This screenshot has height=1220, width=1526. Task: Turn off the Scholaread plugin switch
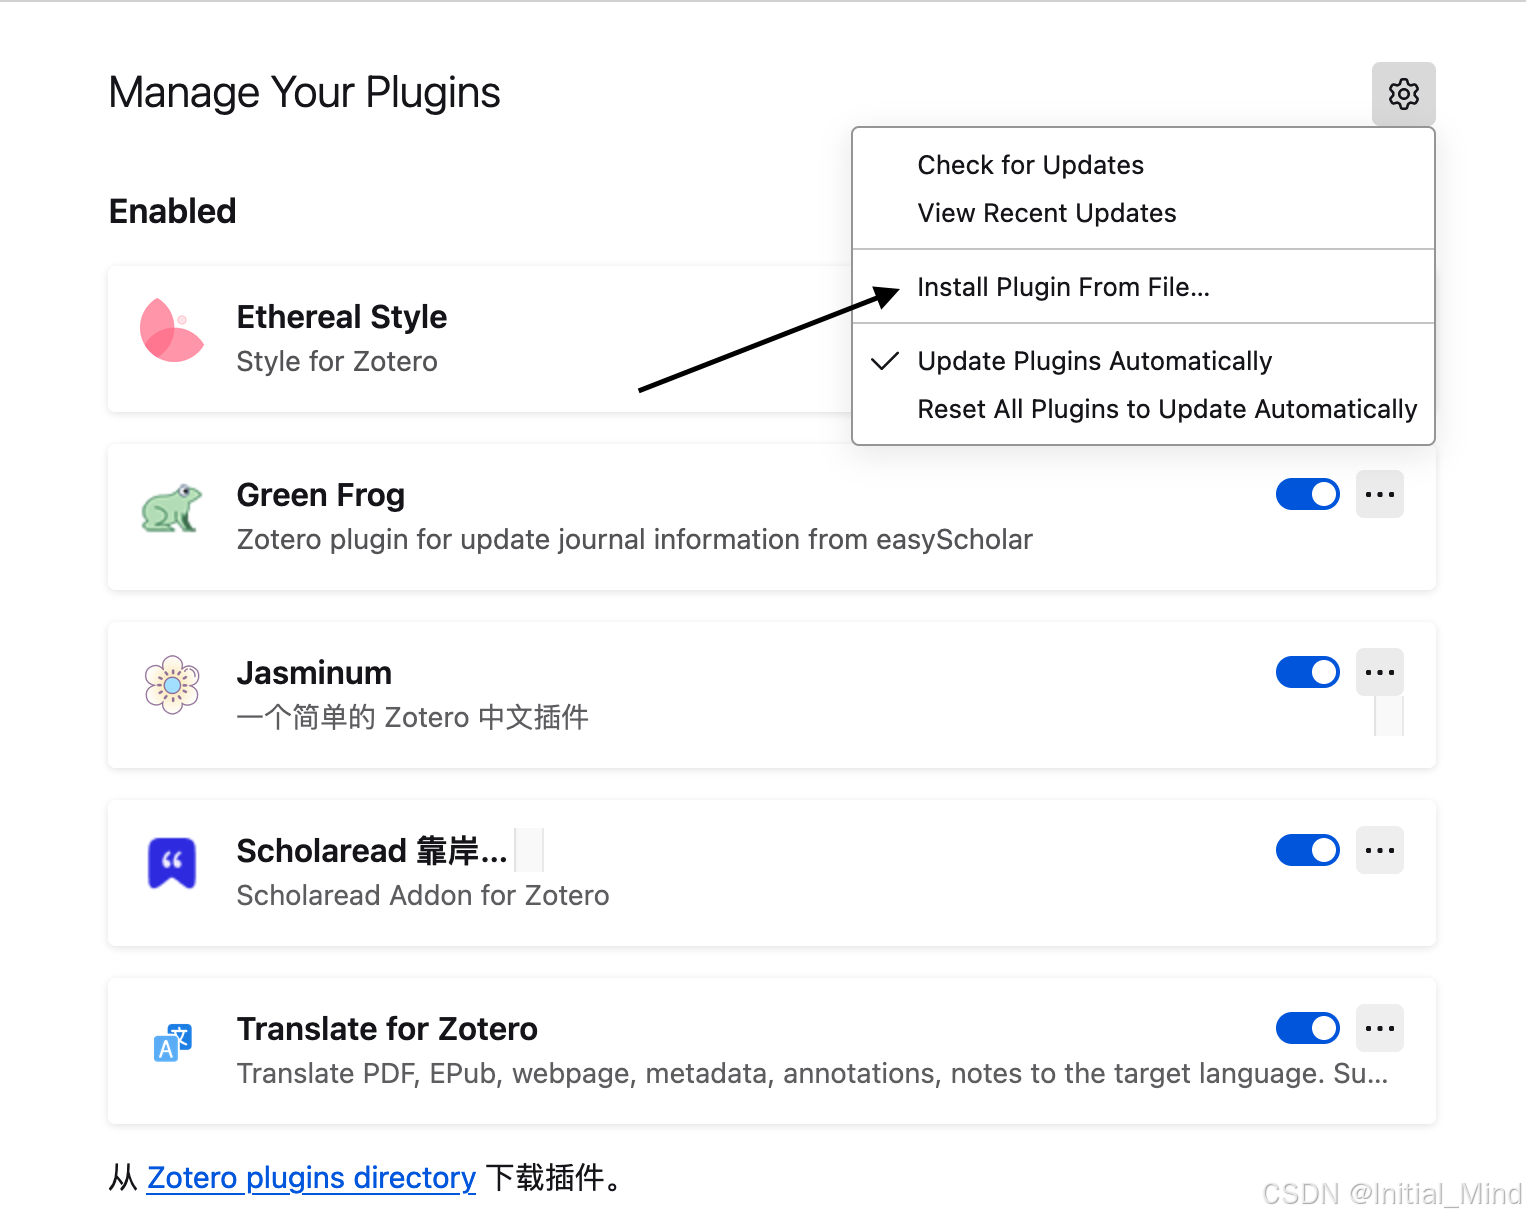point(1307,850)
